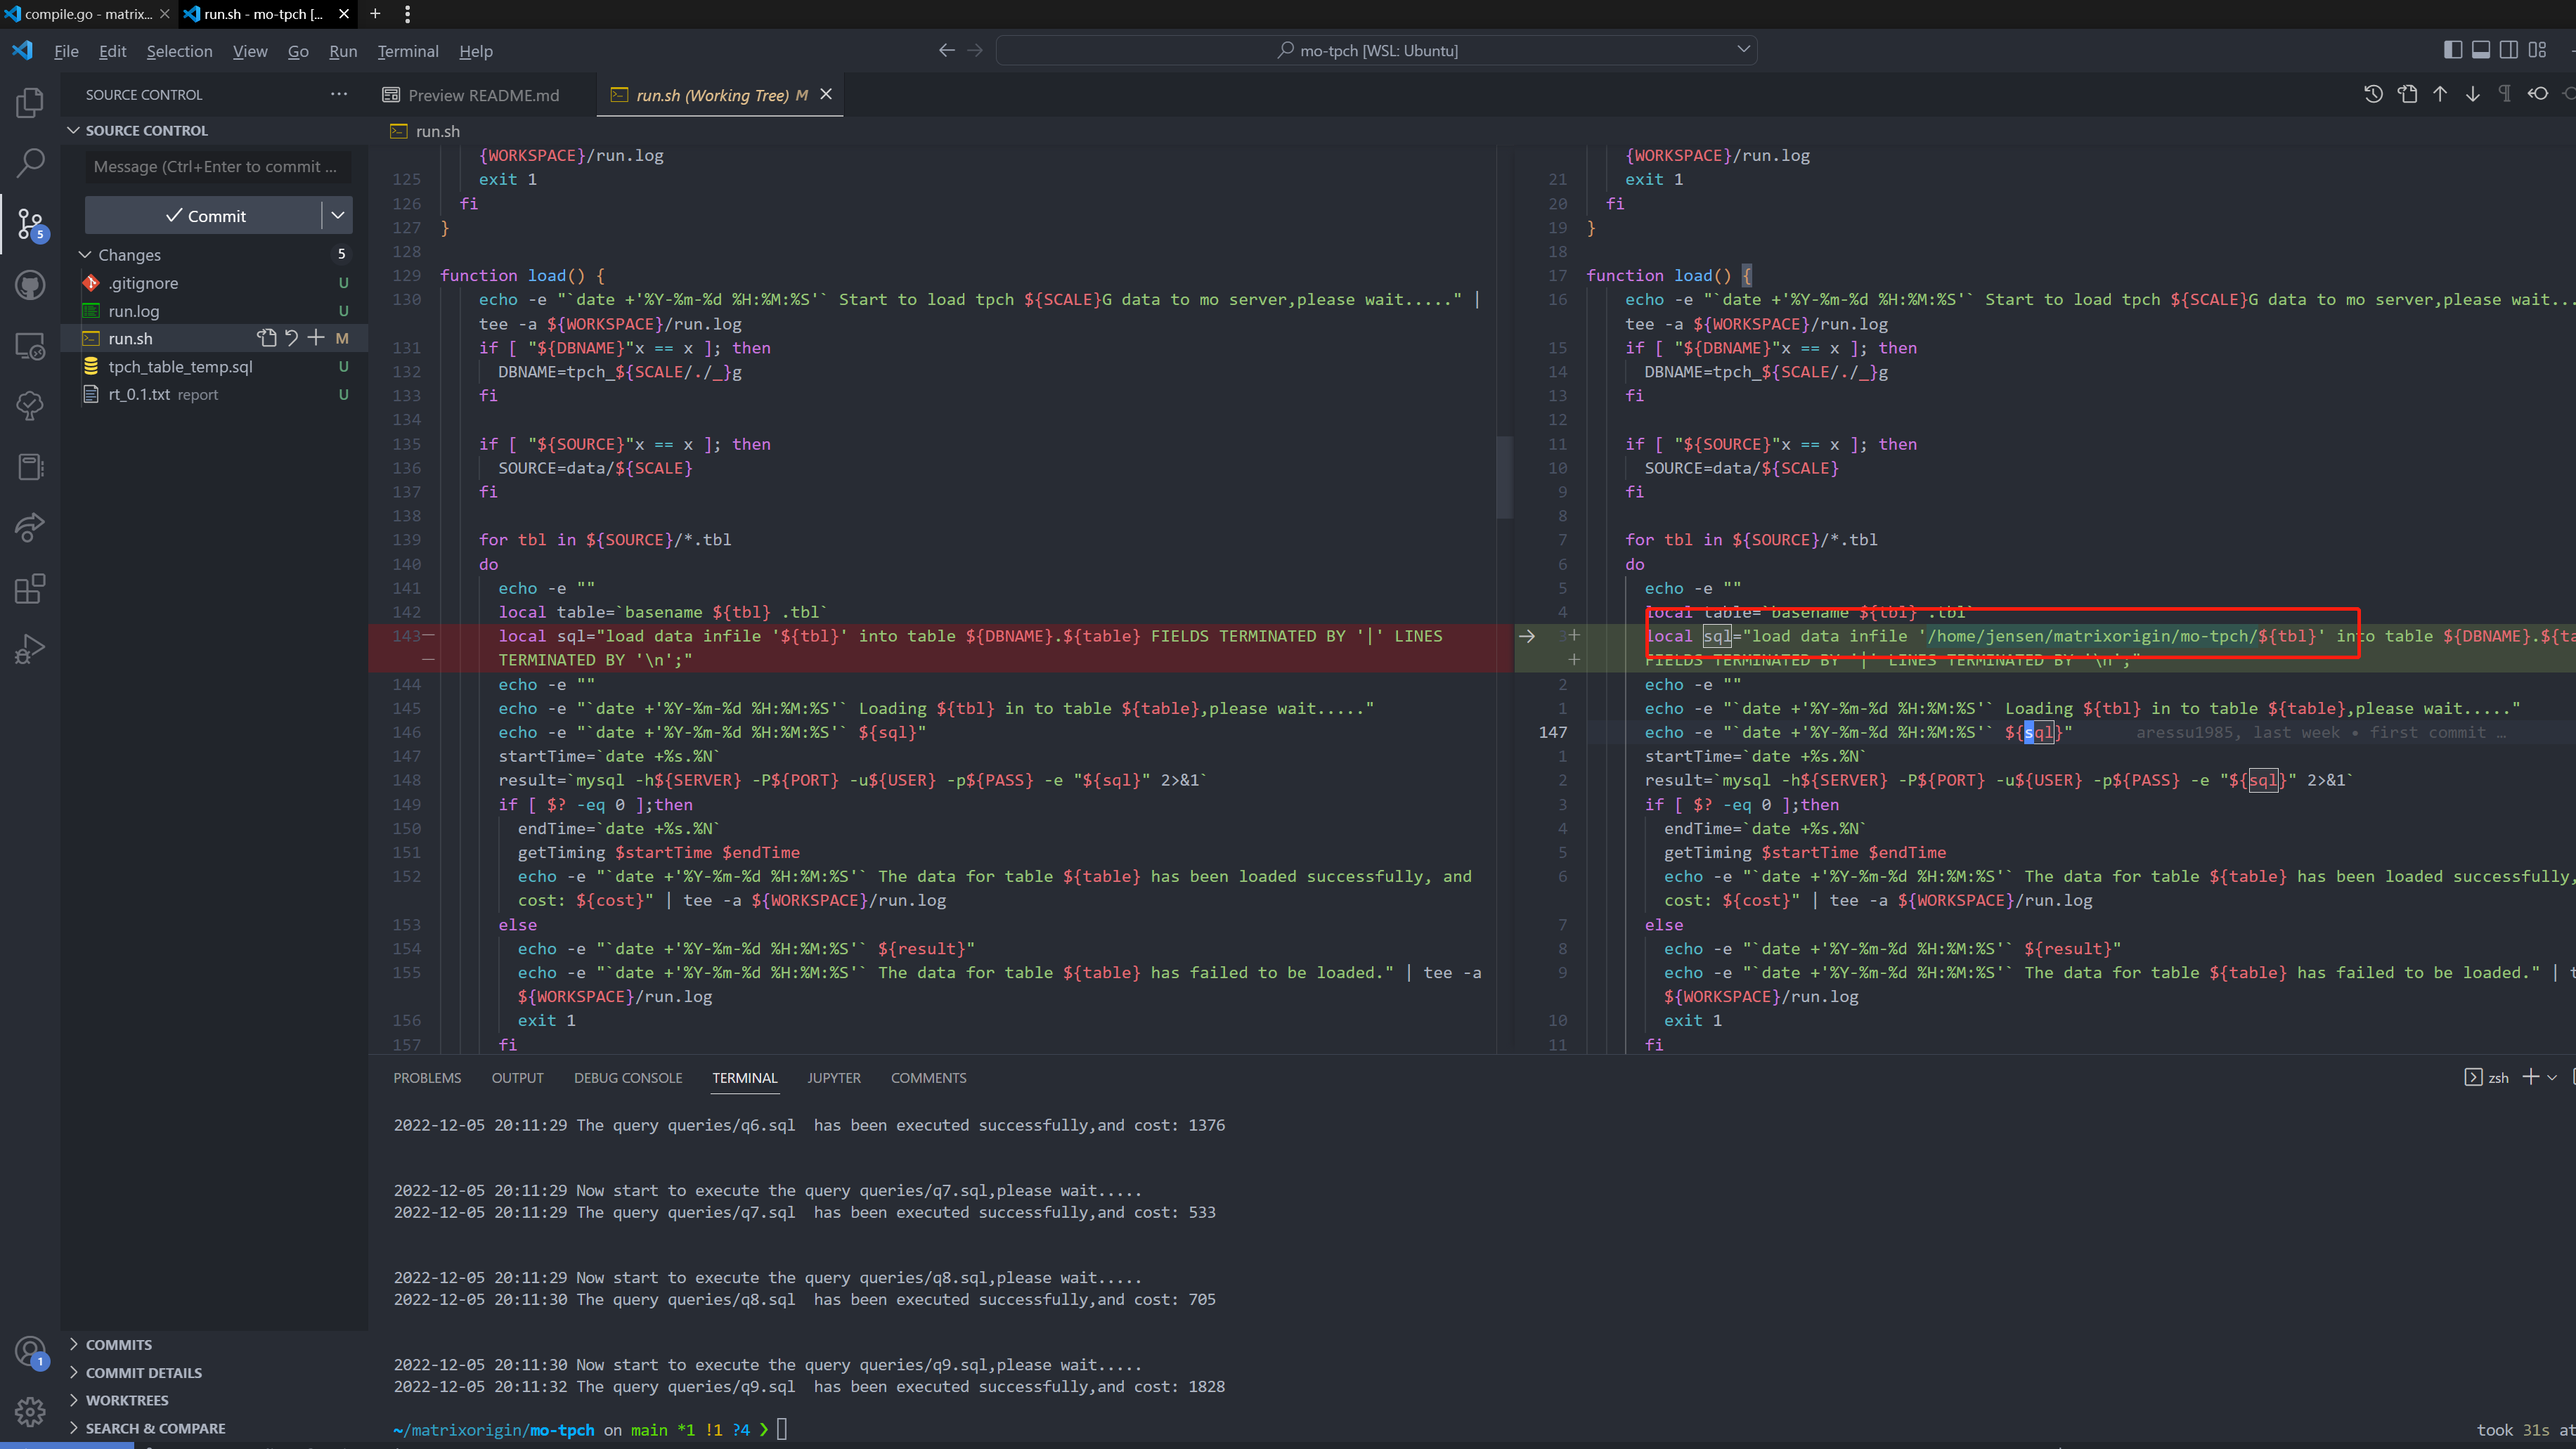Stage run.sh with the plus icon

click(315, 338)
